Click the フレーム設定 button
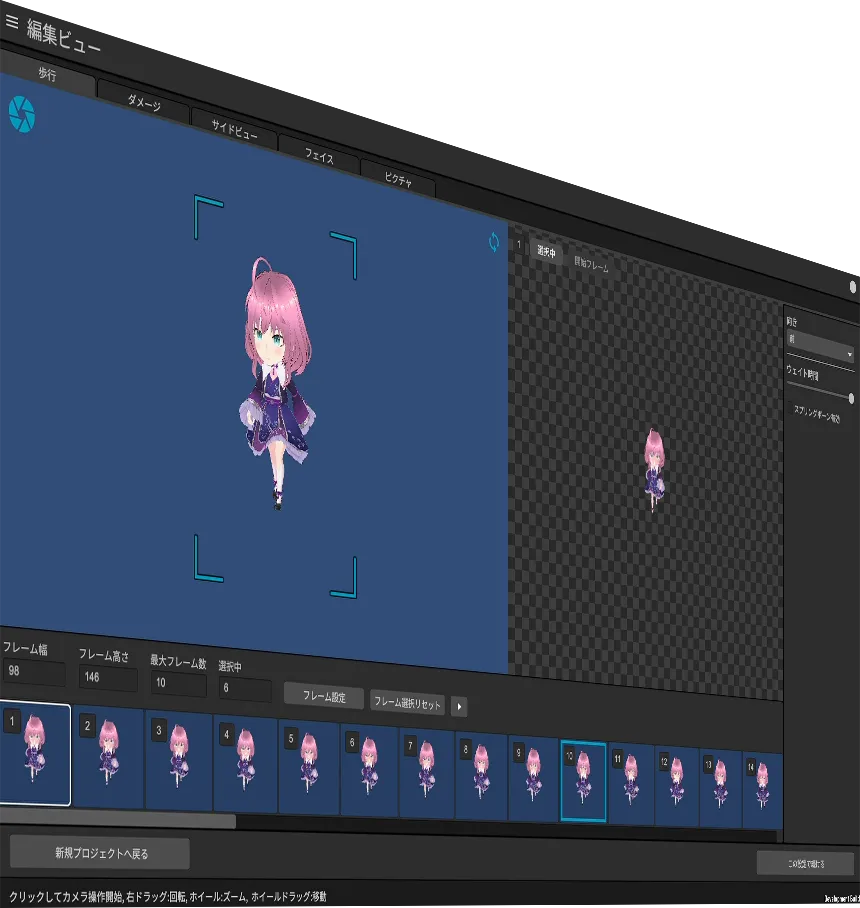This screenshot has height=908, width=860. [x=324, y=696]
